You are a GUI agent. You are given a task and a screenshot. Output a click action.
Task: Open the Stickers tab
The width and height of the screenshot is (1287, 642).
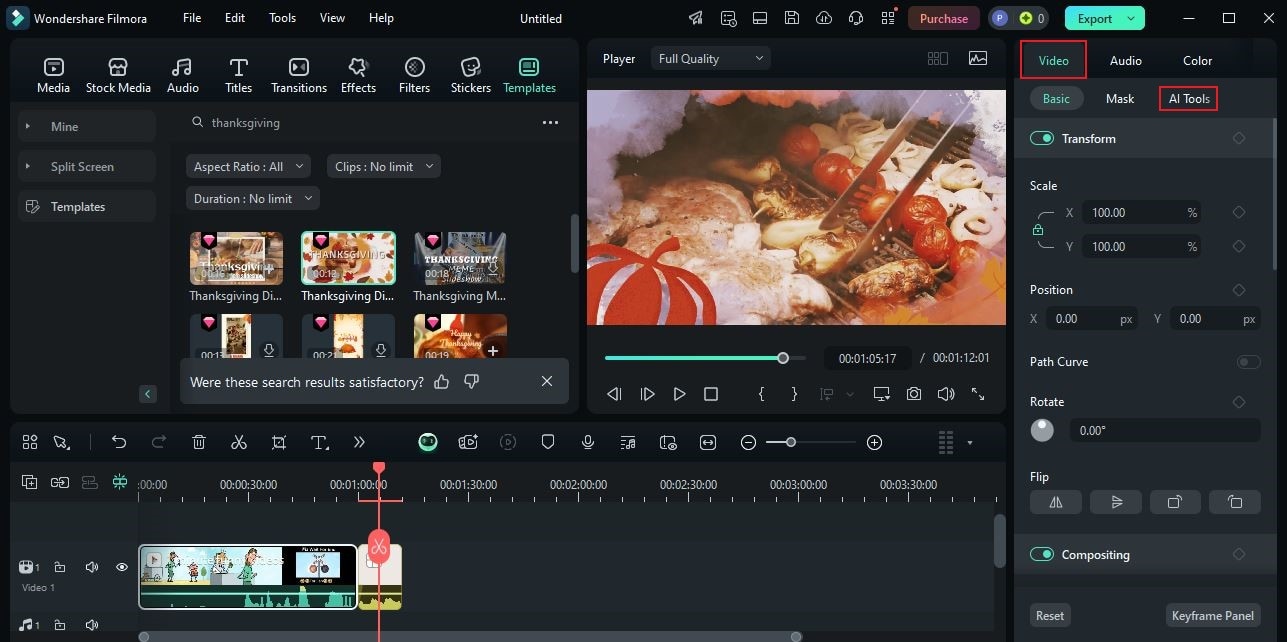point(470,75)
